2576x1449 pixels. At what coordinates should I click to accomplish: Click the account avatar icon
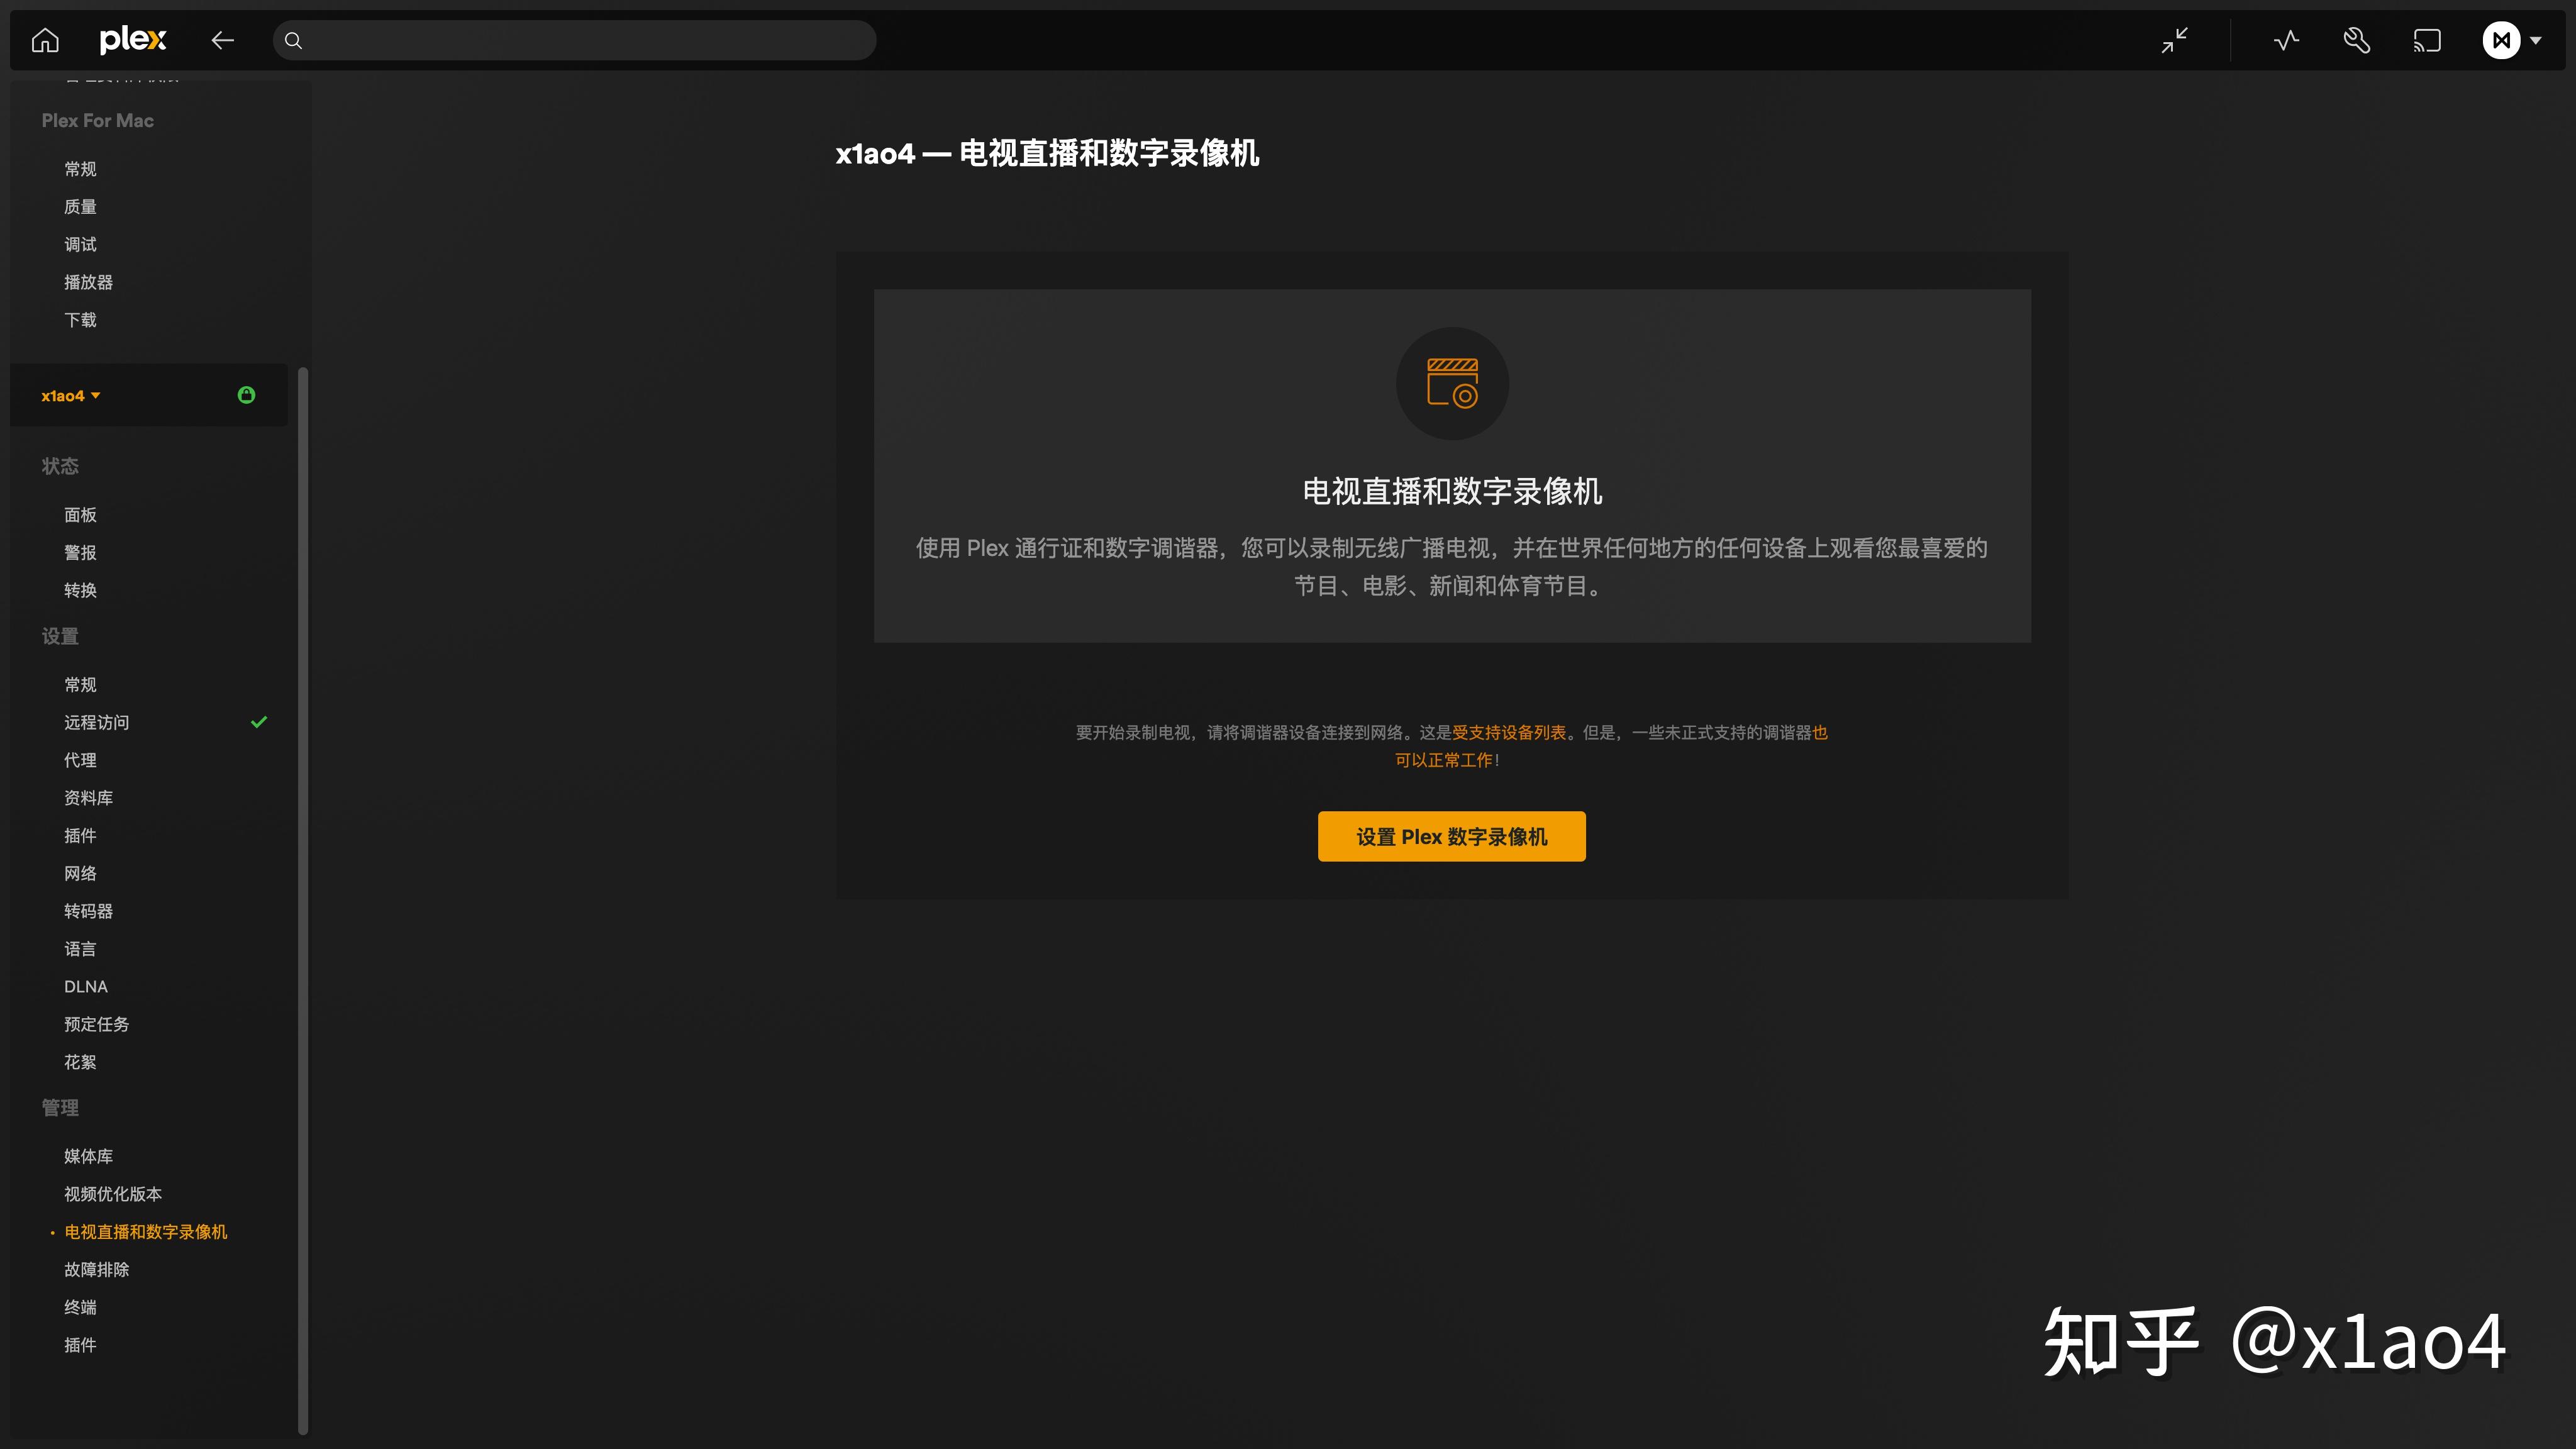2501,40
